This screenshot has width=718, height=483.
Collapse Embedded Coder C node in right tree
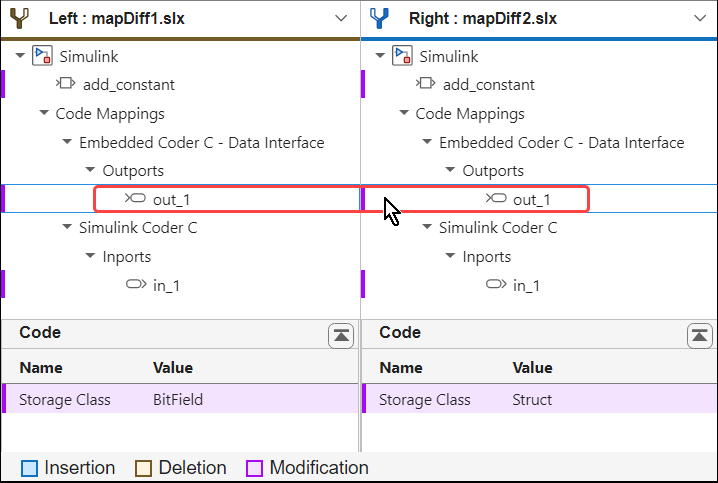[x=427, y=142]
